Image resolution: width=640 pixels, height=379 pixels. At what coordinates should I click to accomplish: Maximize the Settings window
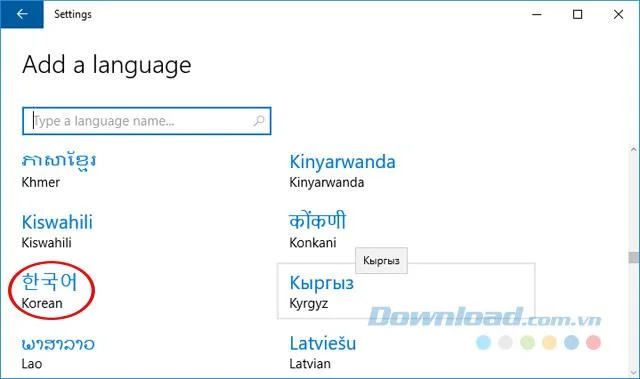[x=578, y=15]
